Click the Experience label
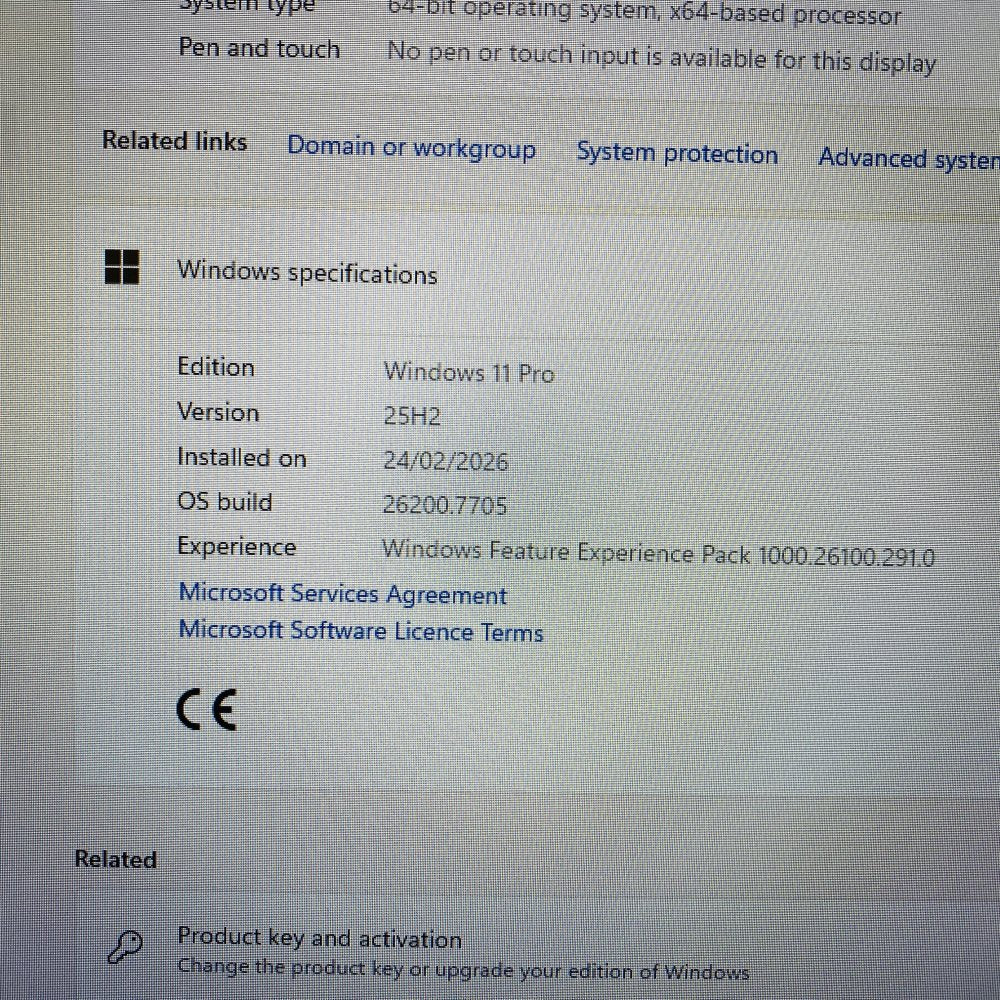 coord(237,547)
